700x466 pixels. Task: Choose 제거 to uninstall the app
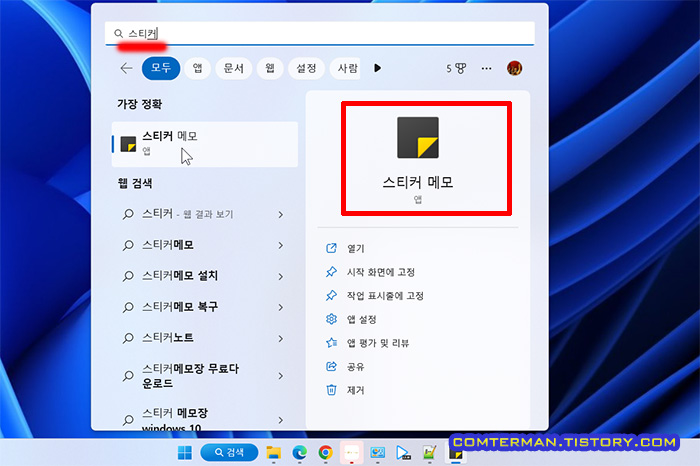(x=356, y=390)
